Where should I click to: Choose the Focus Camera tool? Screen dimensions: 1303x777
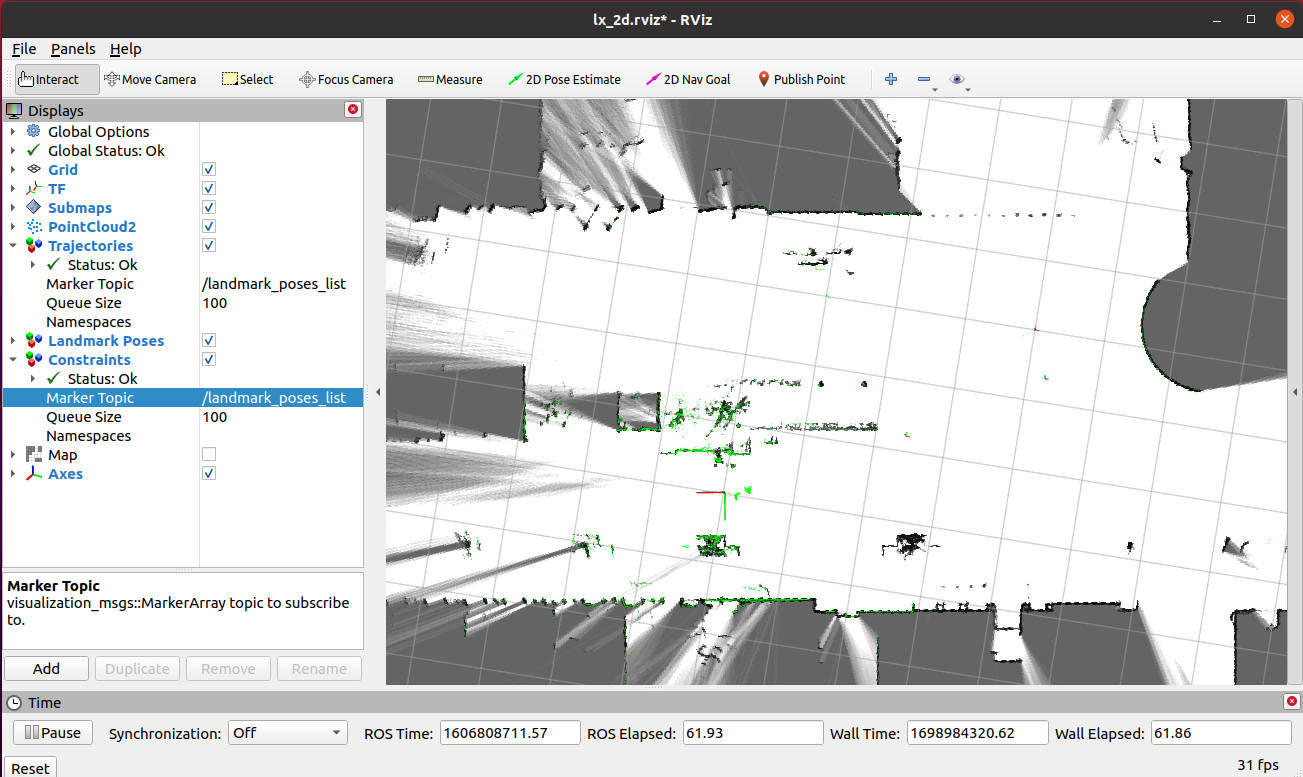pyautogui.click(x=346, y=79)
